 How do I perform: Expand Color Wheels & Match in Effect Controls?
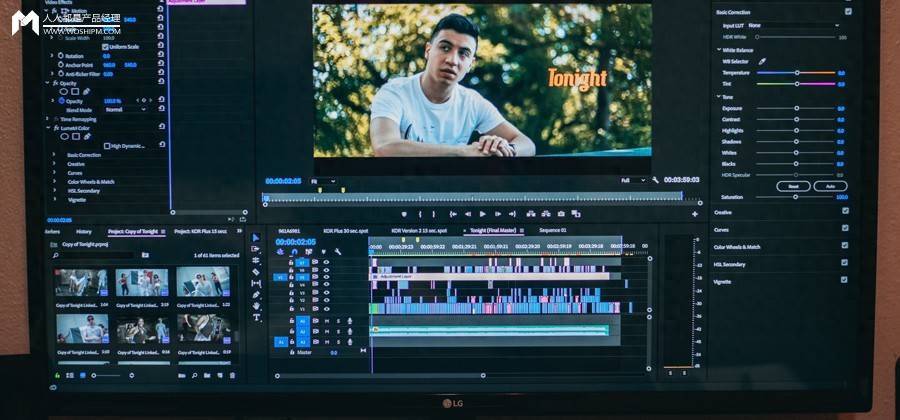coord(90,182)
